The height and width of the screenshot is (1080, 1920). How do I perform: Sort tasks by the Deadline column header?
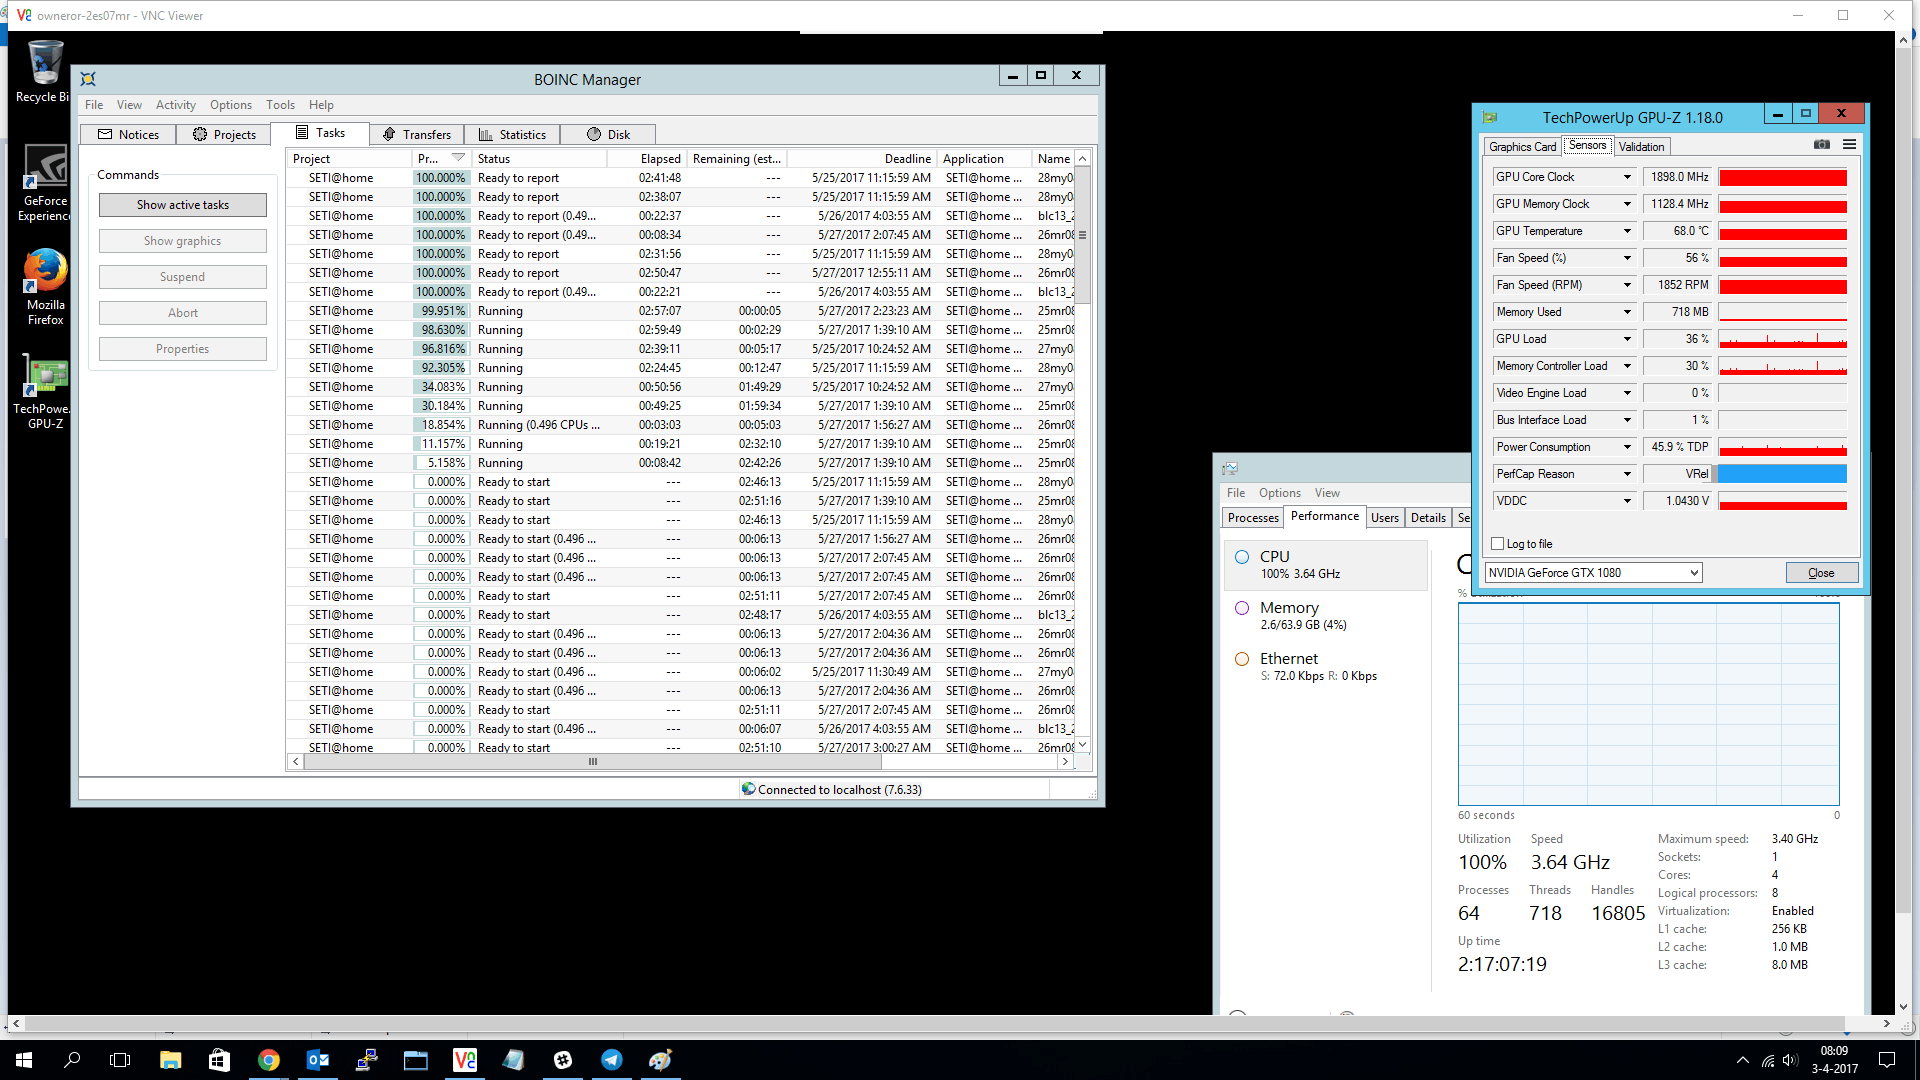point(906,159)
